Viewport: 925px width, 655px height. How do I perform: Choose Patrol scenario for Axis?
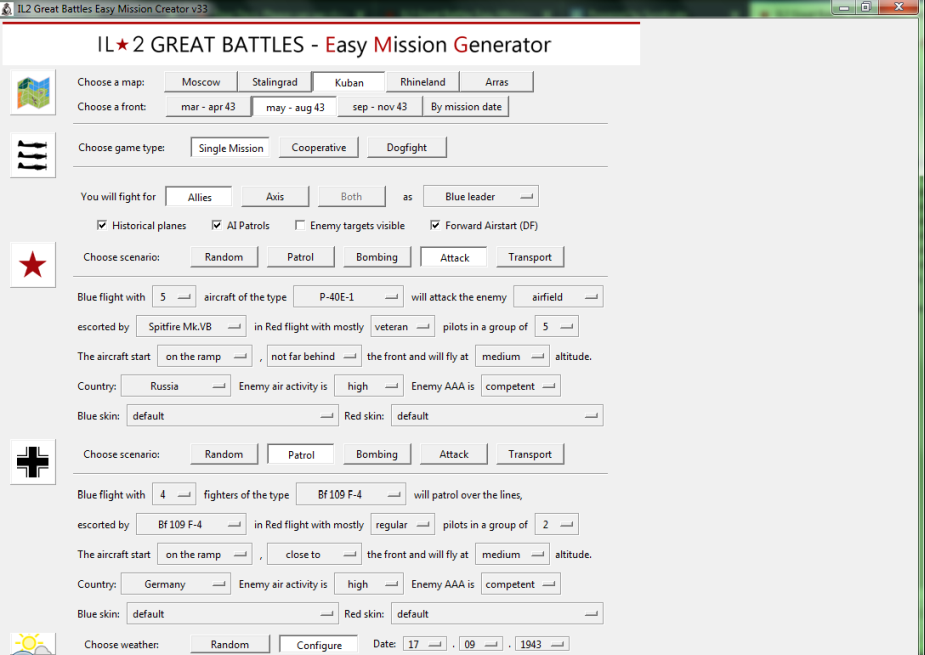pyautogui.click(x=300, y=454)
